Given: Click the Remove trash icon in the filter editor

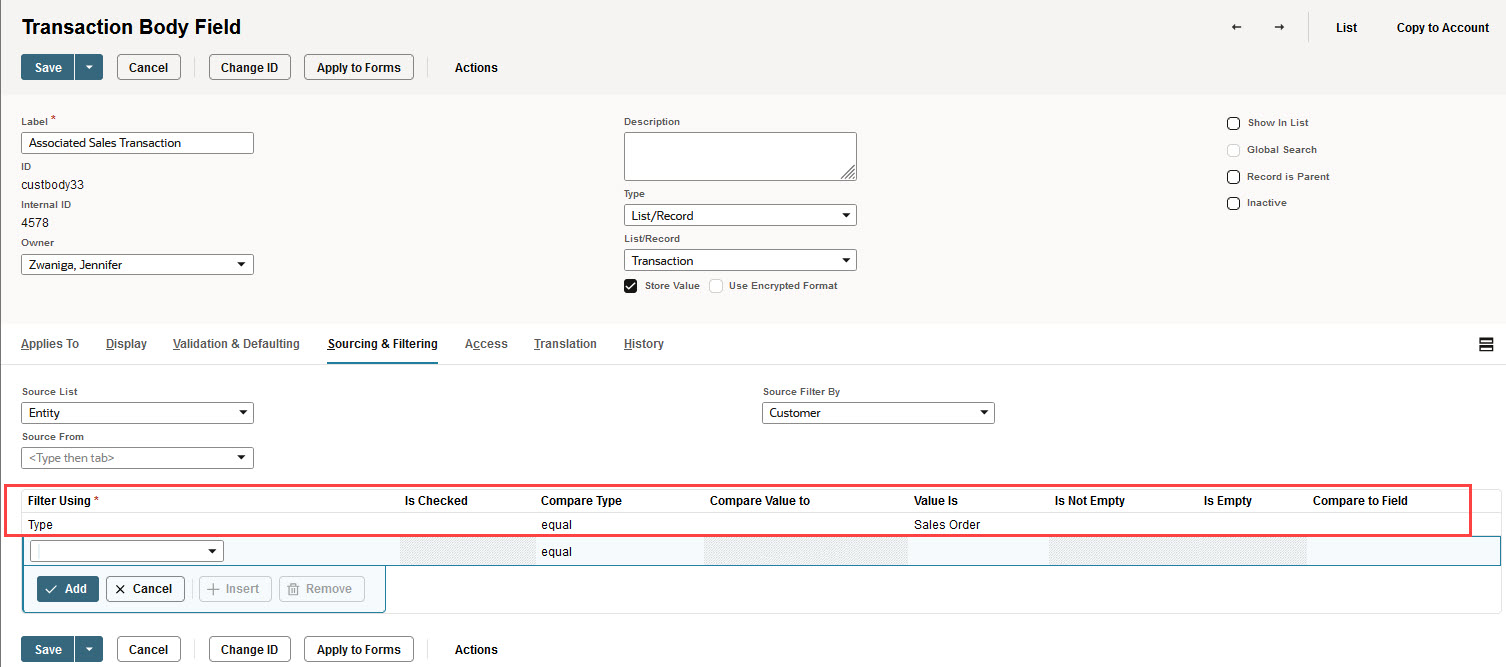Looking at the screenshot, I should coord(321,588).
